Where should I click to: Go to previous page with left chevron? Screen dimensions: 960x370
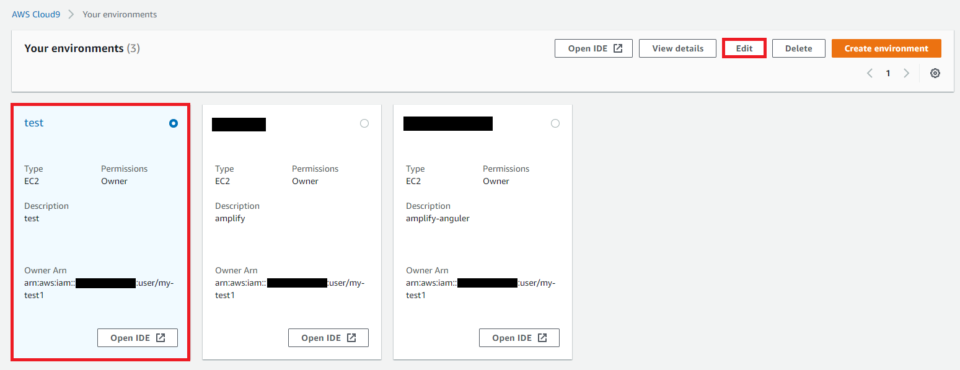click(x=869, y=74)
